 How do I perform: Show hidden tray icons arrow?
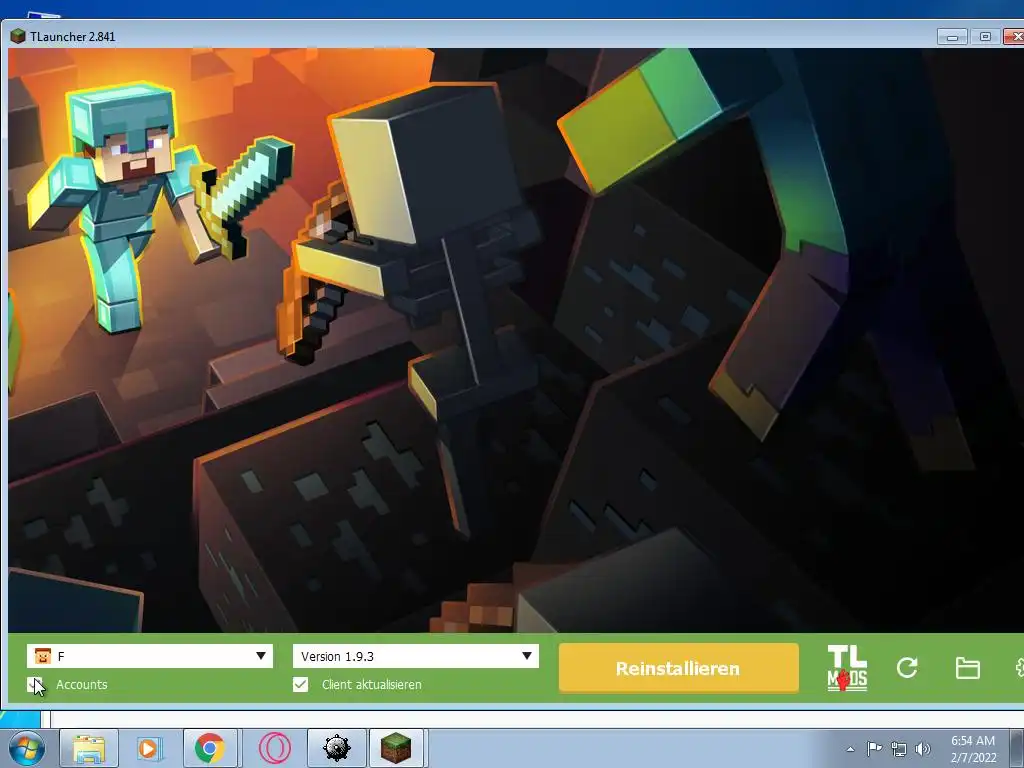coord(850,749)
